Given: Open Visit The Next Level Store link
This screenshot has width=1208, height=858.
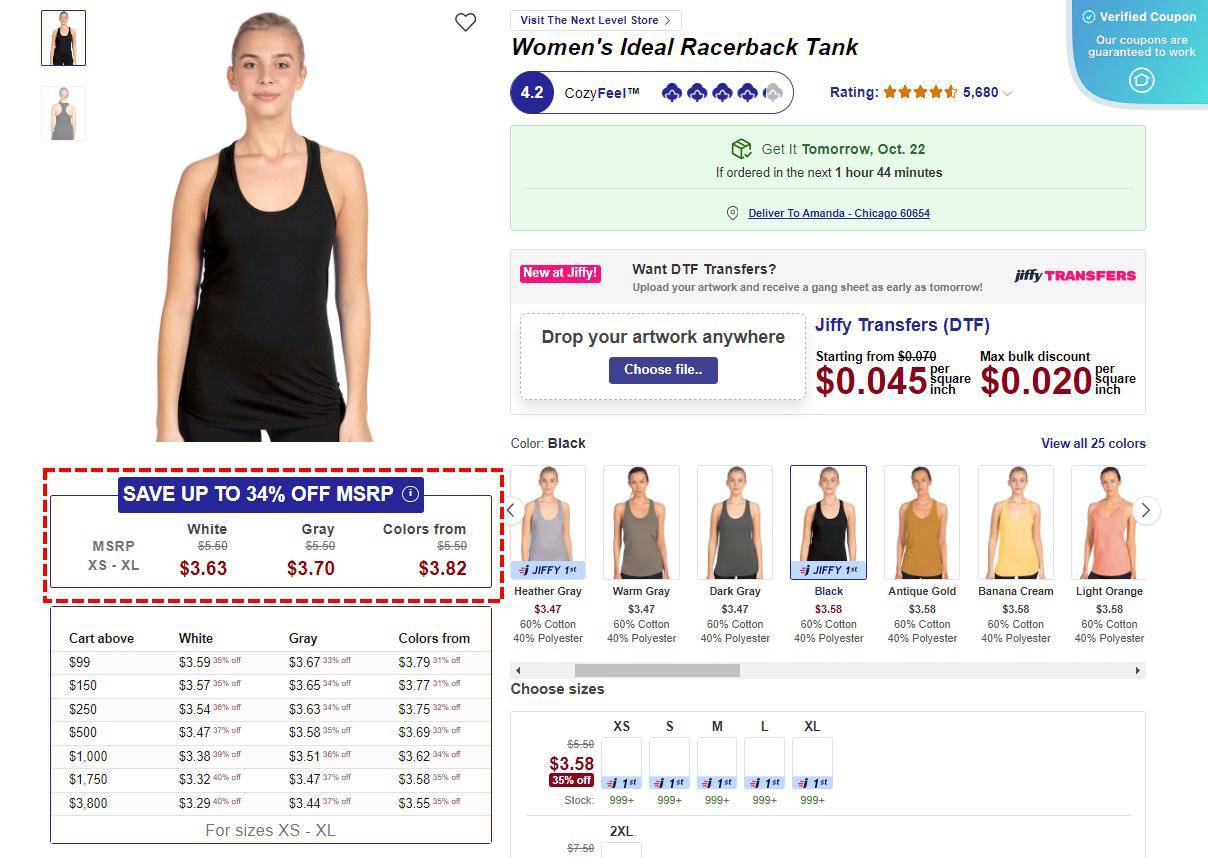Looking at the screenshot, I should (595, 20).
